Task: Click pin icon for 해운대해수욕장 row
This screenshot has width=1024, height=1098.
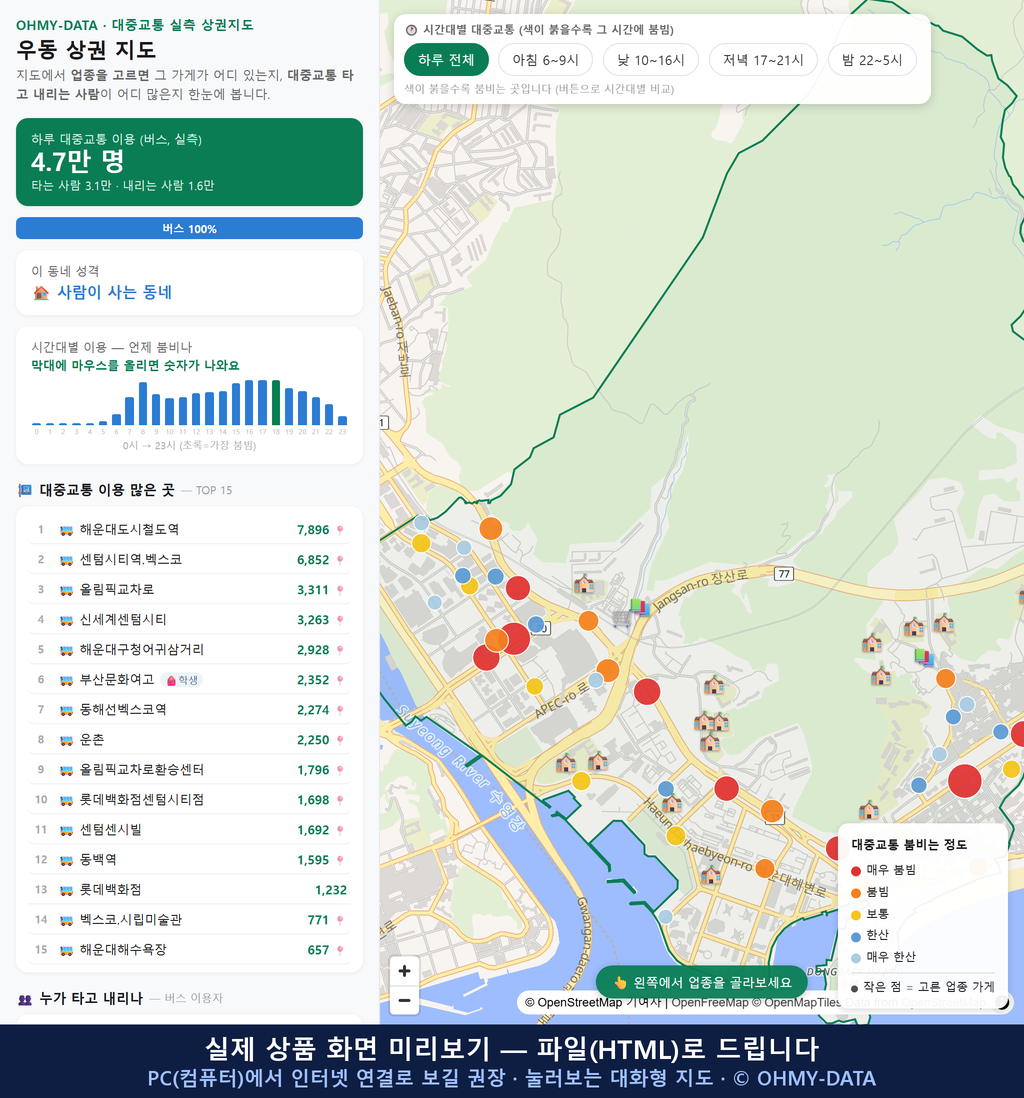Action: (x=340, y=950)
